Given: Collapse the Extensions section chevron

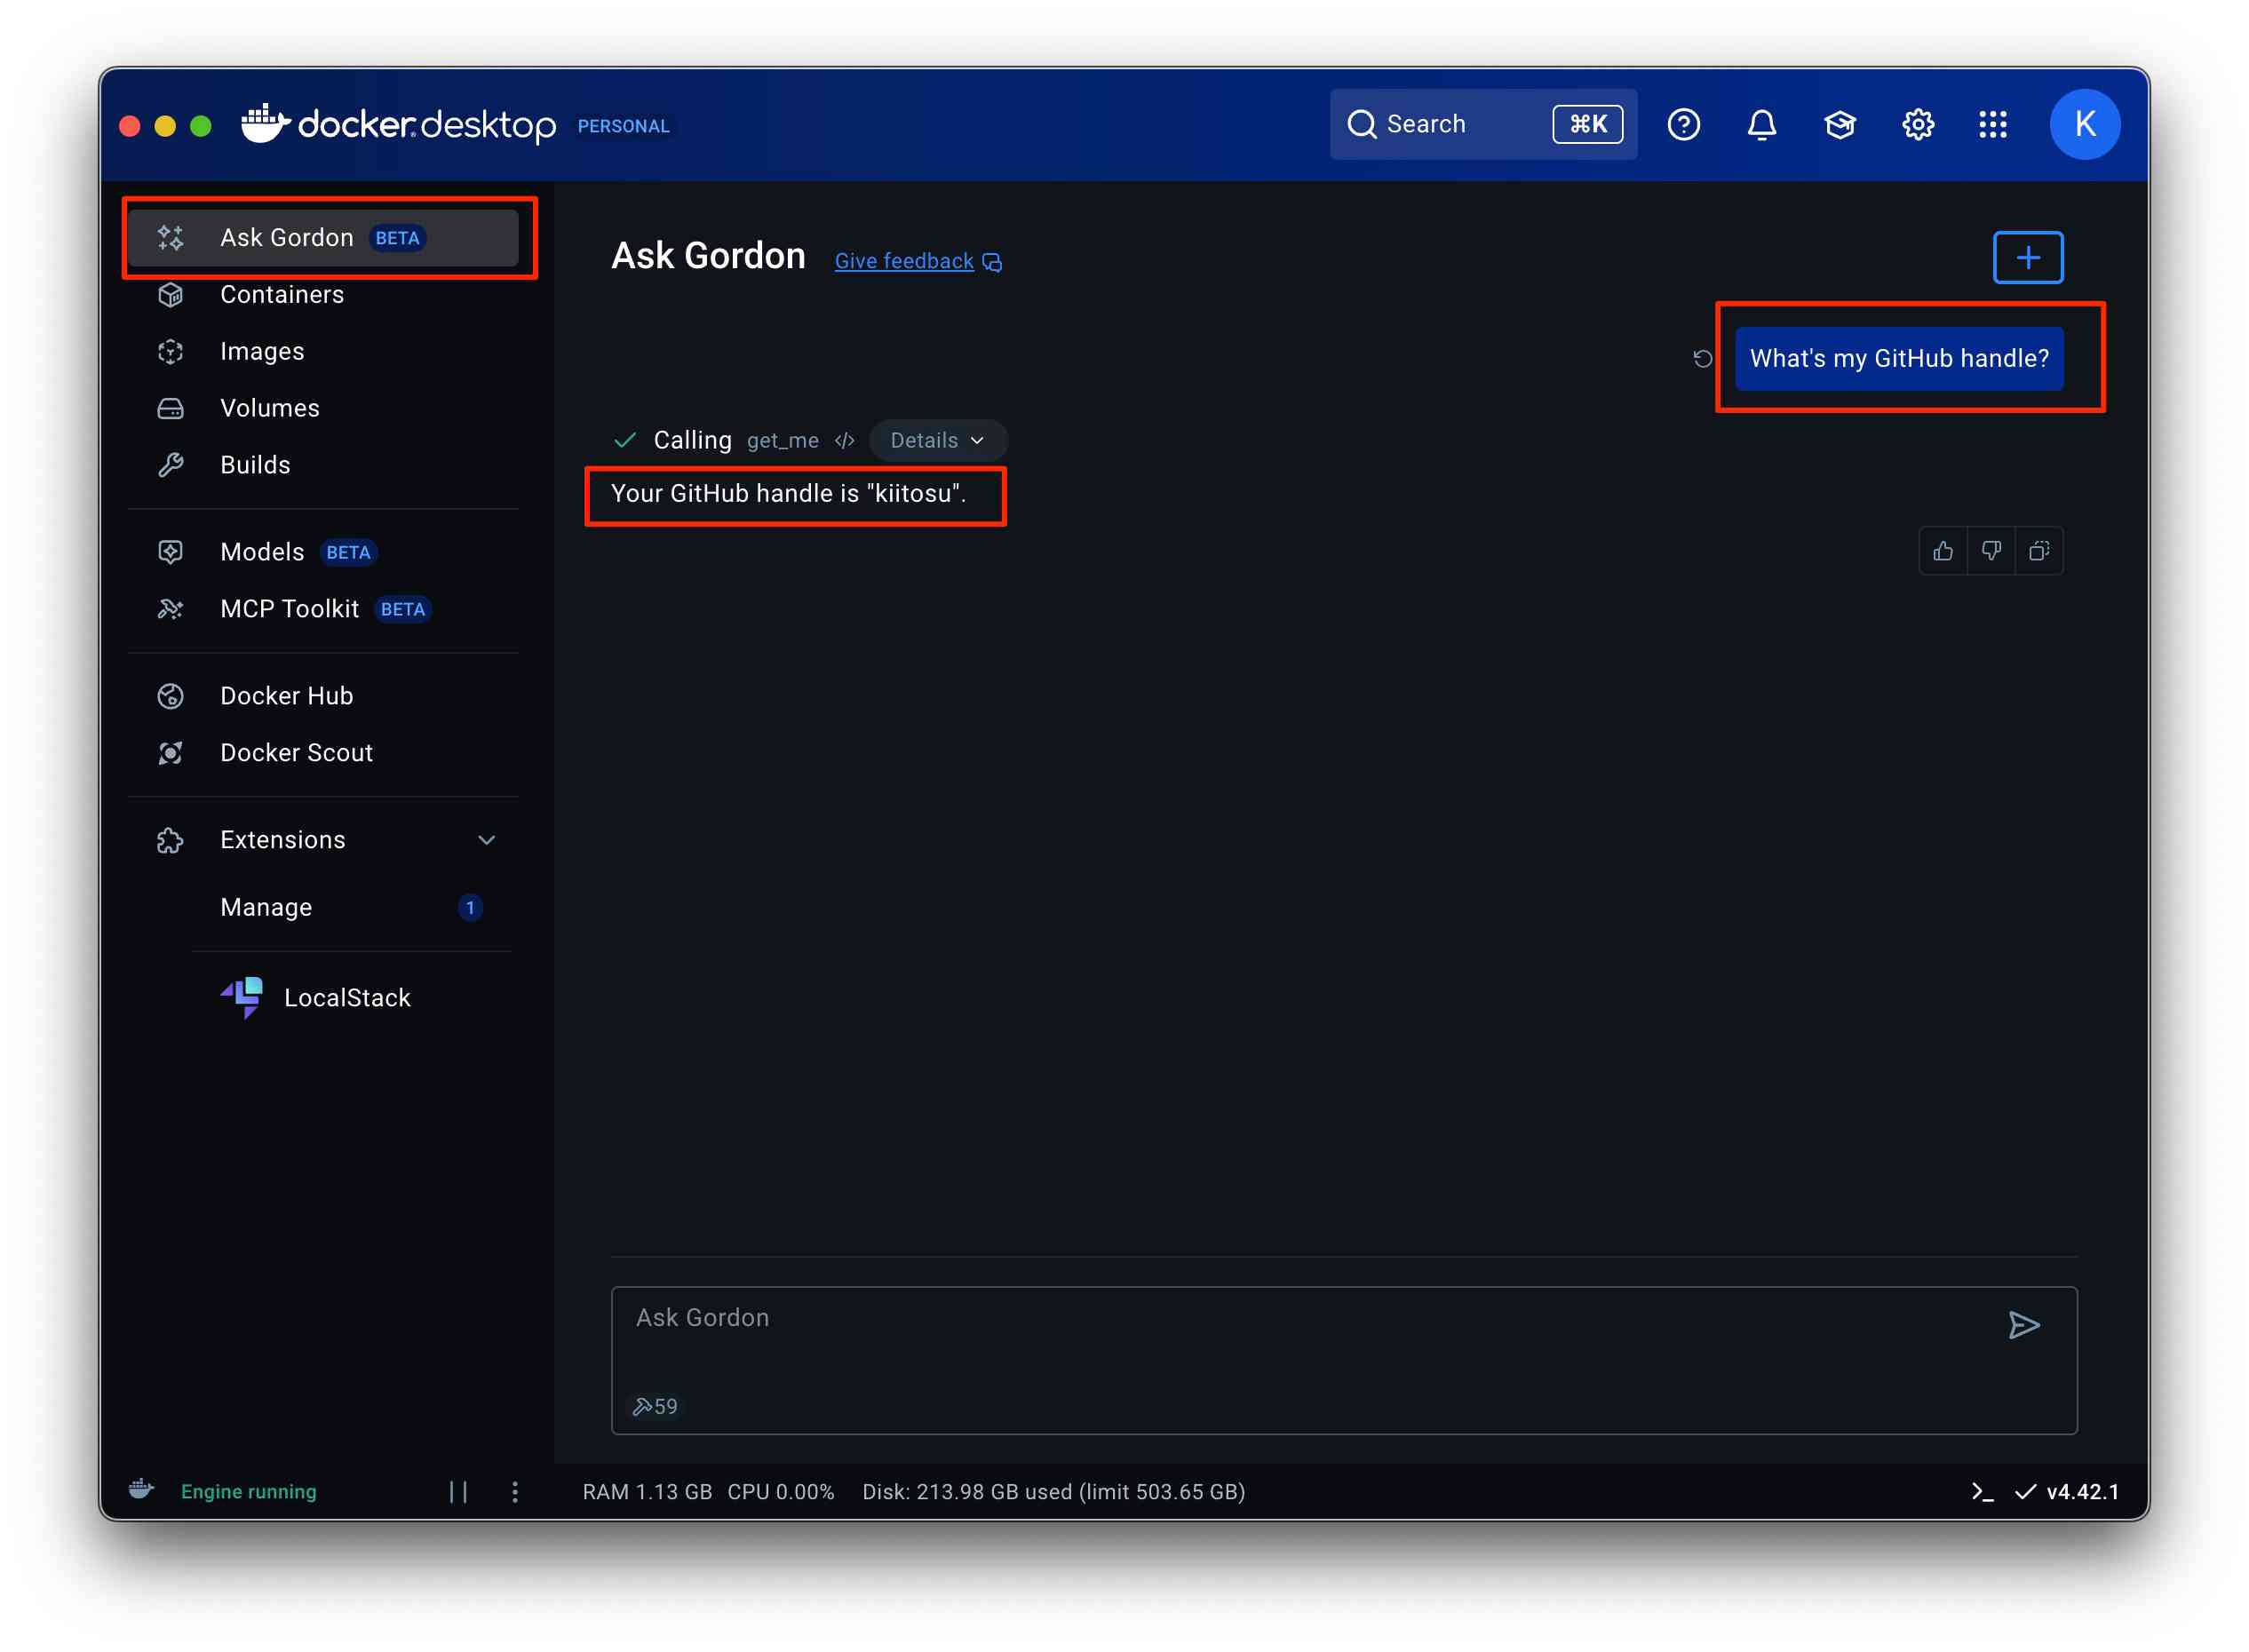Looking at the screenshot, I should 487,840.
